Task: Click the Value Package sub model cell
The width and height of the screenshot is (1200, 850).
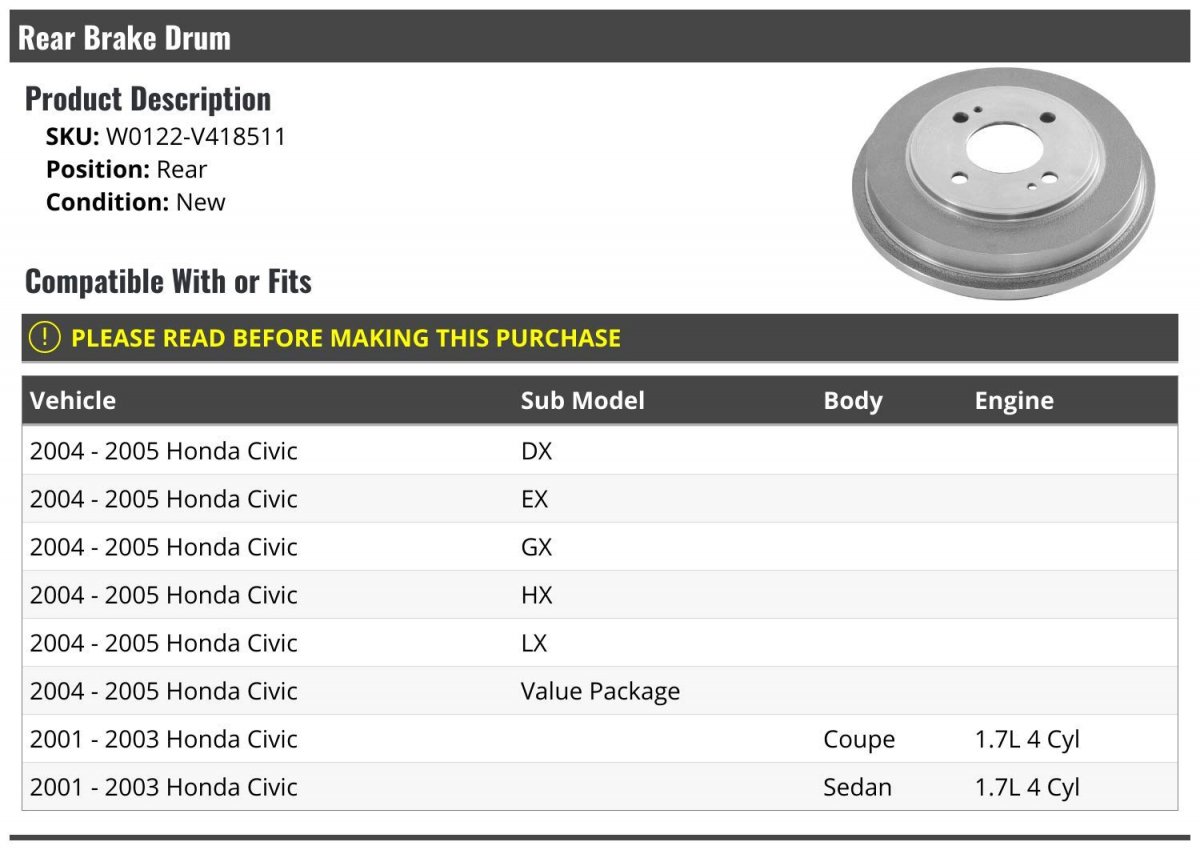Action: pyautogui.click(x=601, y=691)
